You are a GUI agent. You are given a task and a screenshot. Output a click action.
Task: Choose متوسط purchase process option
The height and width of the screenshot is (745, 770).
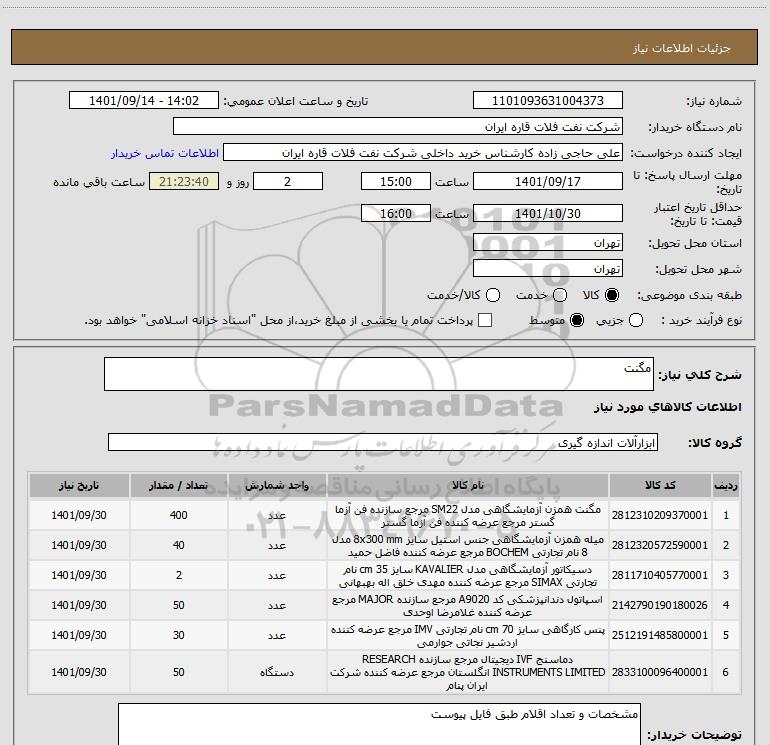577,320
